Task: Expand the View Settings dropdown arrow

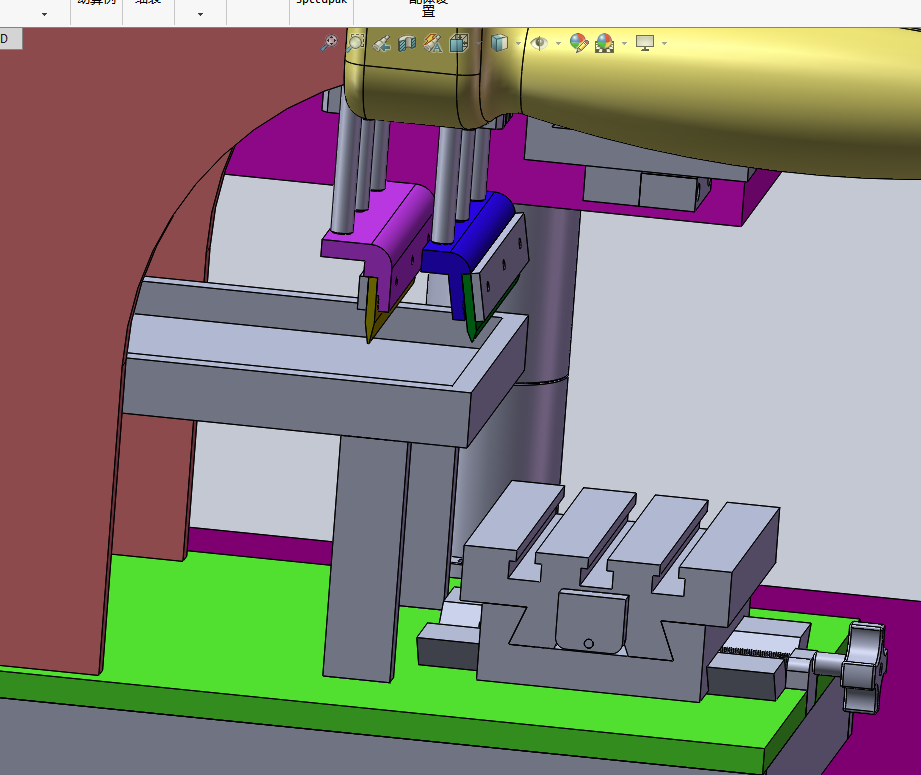Action: point(664,43)
